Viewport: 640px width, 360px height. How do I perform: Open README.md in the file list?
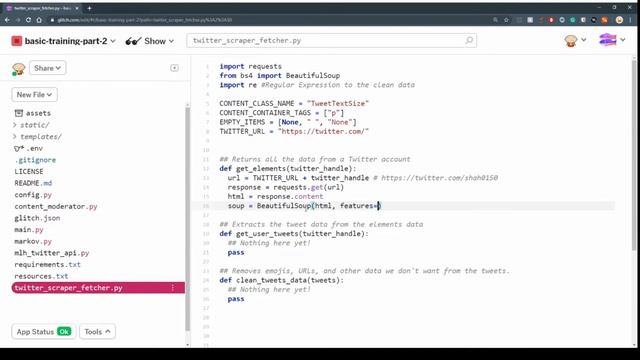[33, 183]
